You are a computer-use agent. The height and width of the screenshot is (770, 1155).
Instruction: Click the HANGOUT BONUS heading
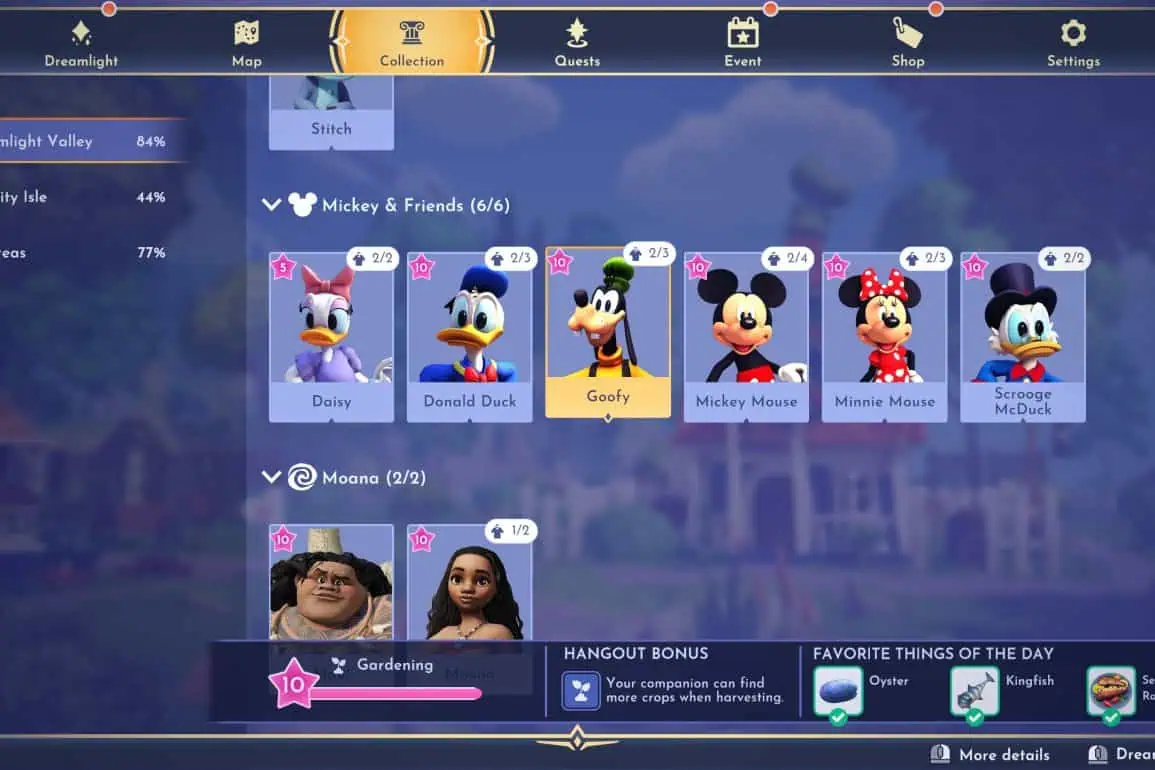point(636,654)
